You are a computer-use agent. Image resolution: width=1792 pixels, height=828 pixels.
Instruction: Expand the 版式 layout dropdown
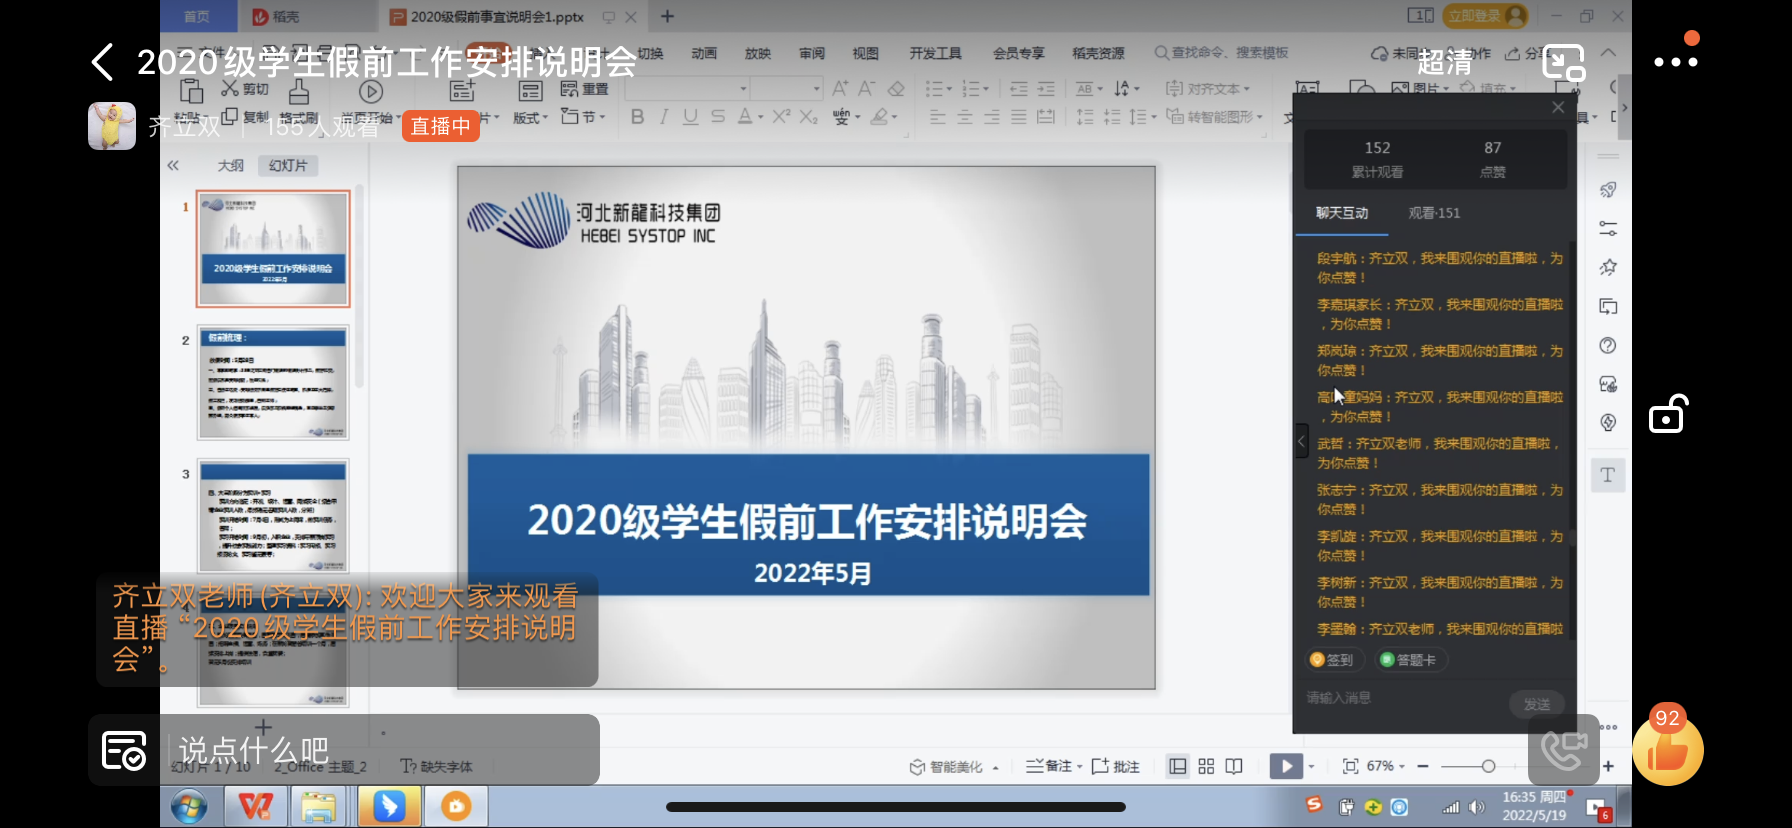pos(531,117)
